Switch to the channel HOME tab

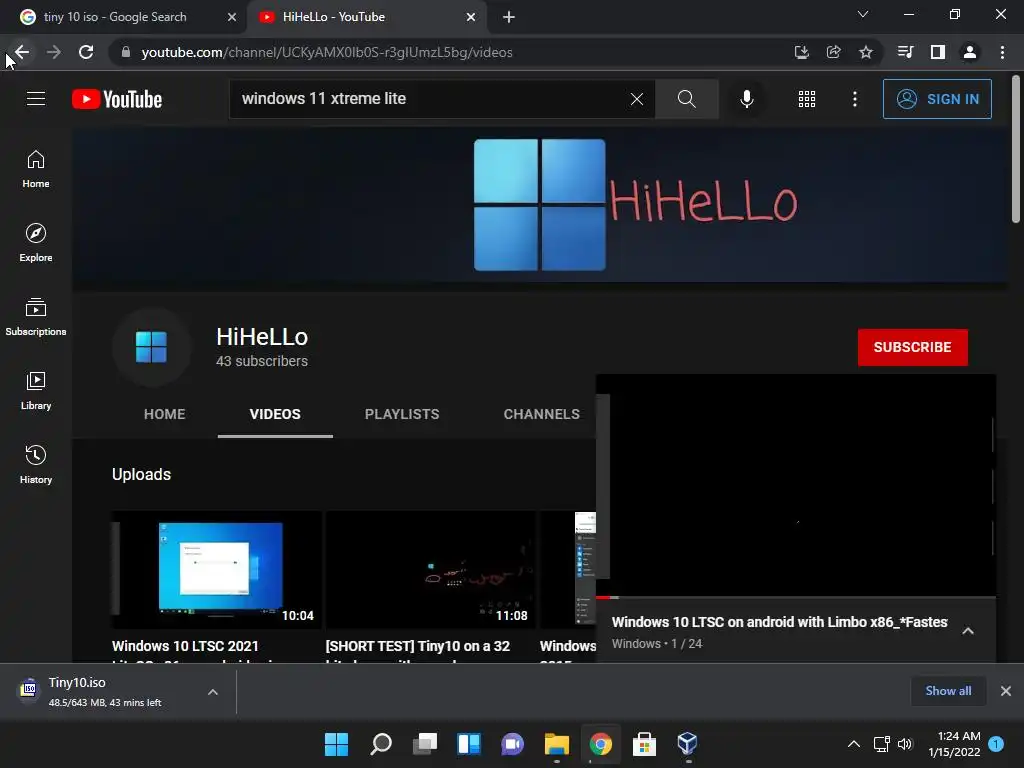165,414
